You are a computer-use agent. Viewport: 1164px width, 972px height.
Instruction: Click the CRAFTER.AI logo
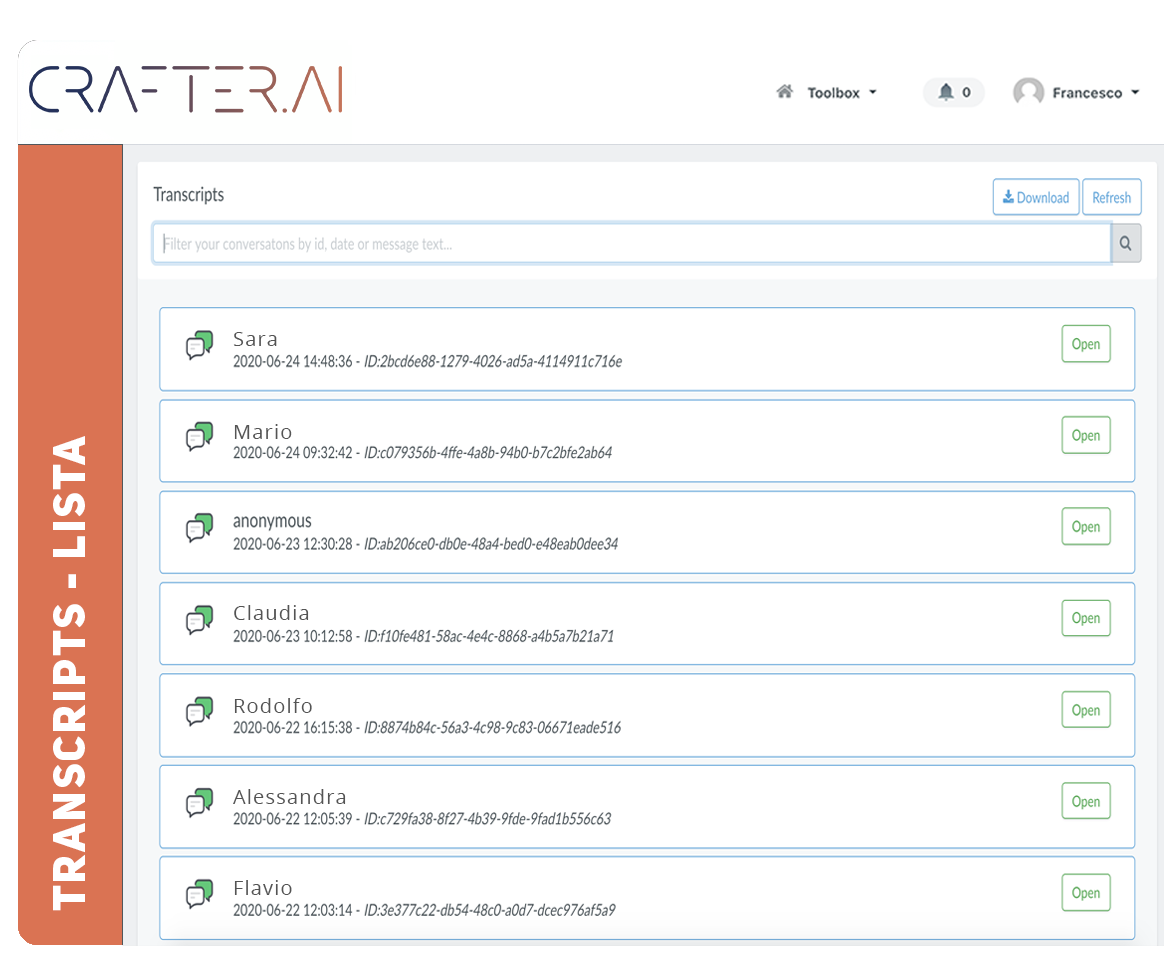[186, 89]
